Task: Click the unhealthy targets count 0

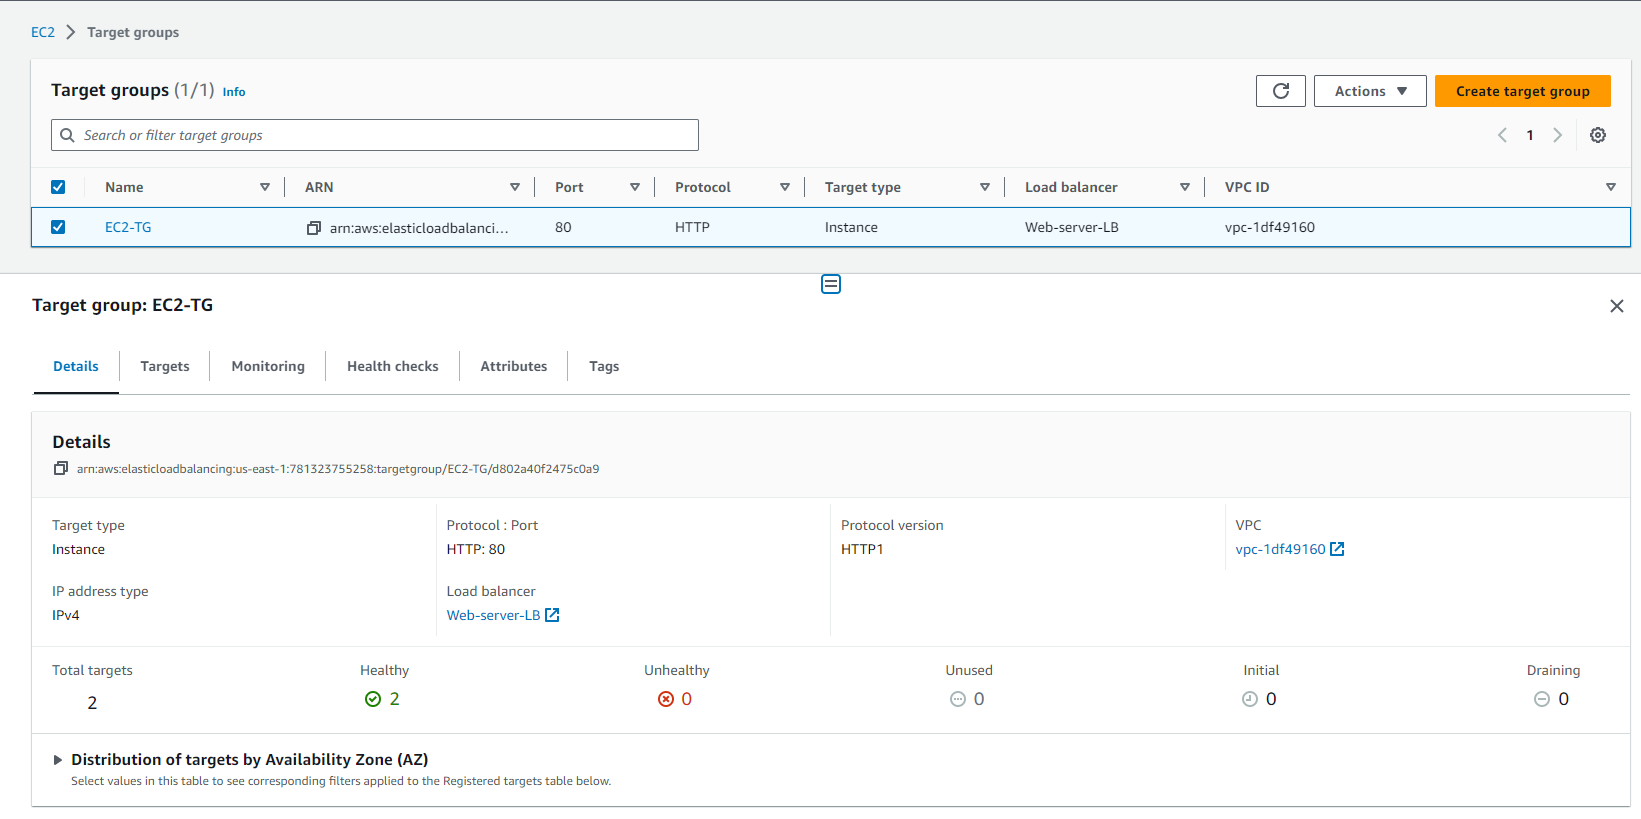Action: point(687,699)
